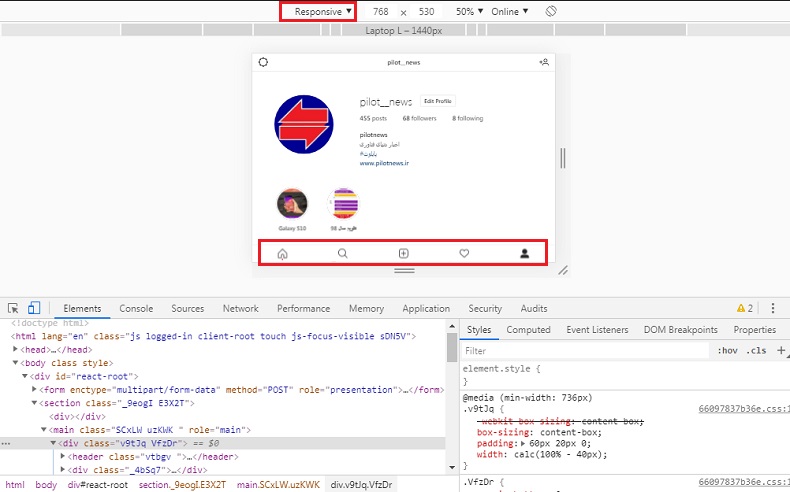Open the Galaxy S10 story highlight

[292, 203]
